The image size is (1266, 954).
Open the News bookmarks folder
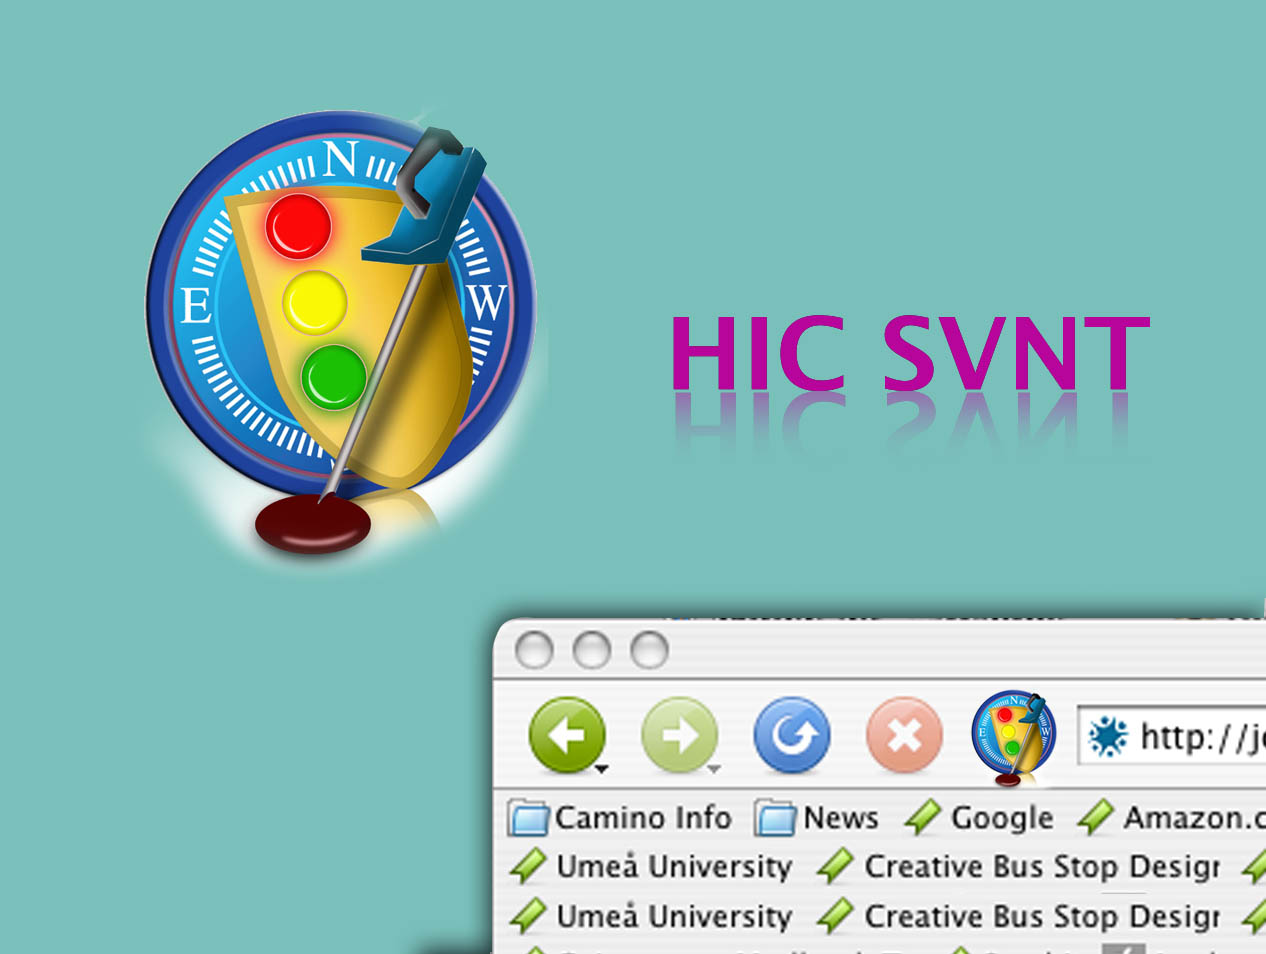816,818
